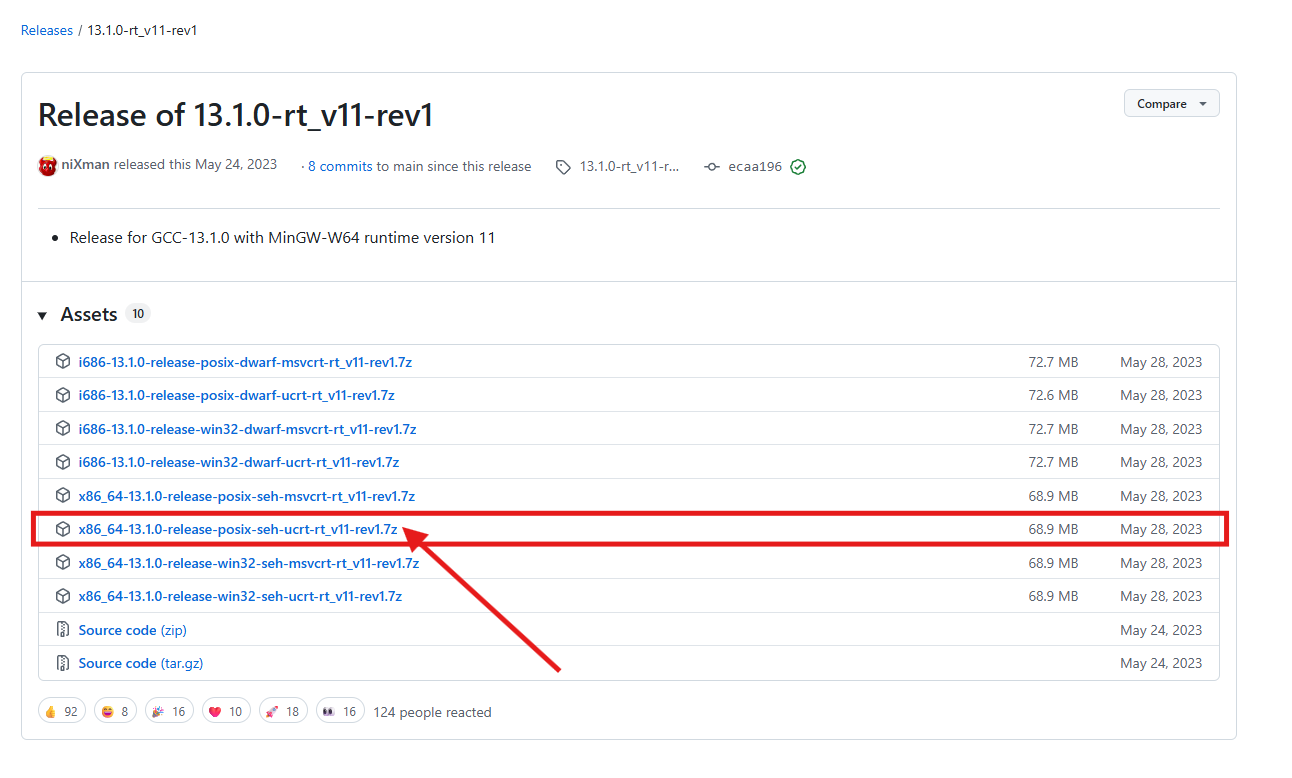
Task: Click the package icon next to highlighted posix-seh-ucrt asset
Action: (x=62, y=529)
